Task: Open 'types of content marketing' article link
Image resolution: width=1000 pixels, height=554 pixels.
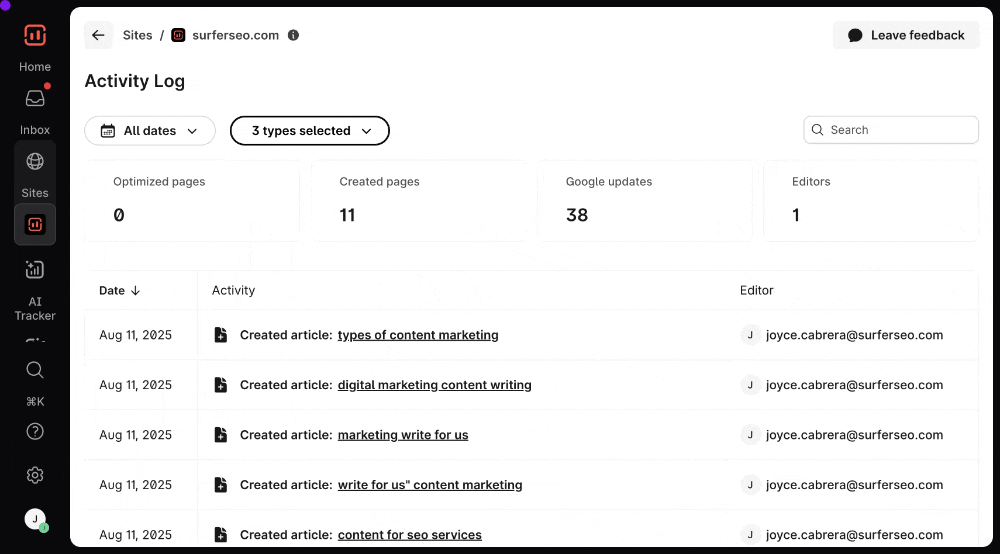Action: (418, 335)
